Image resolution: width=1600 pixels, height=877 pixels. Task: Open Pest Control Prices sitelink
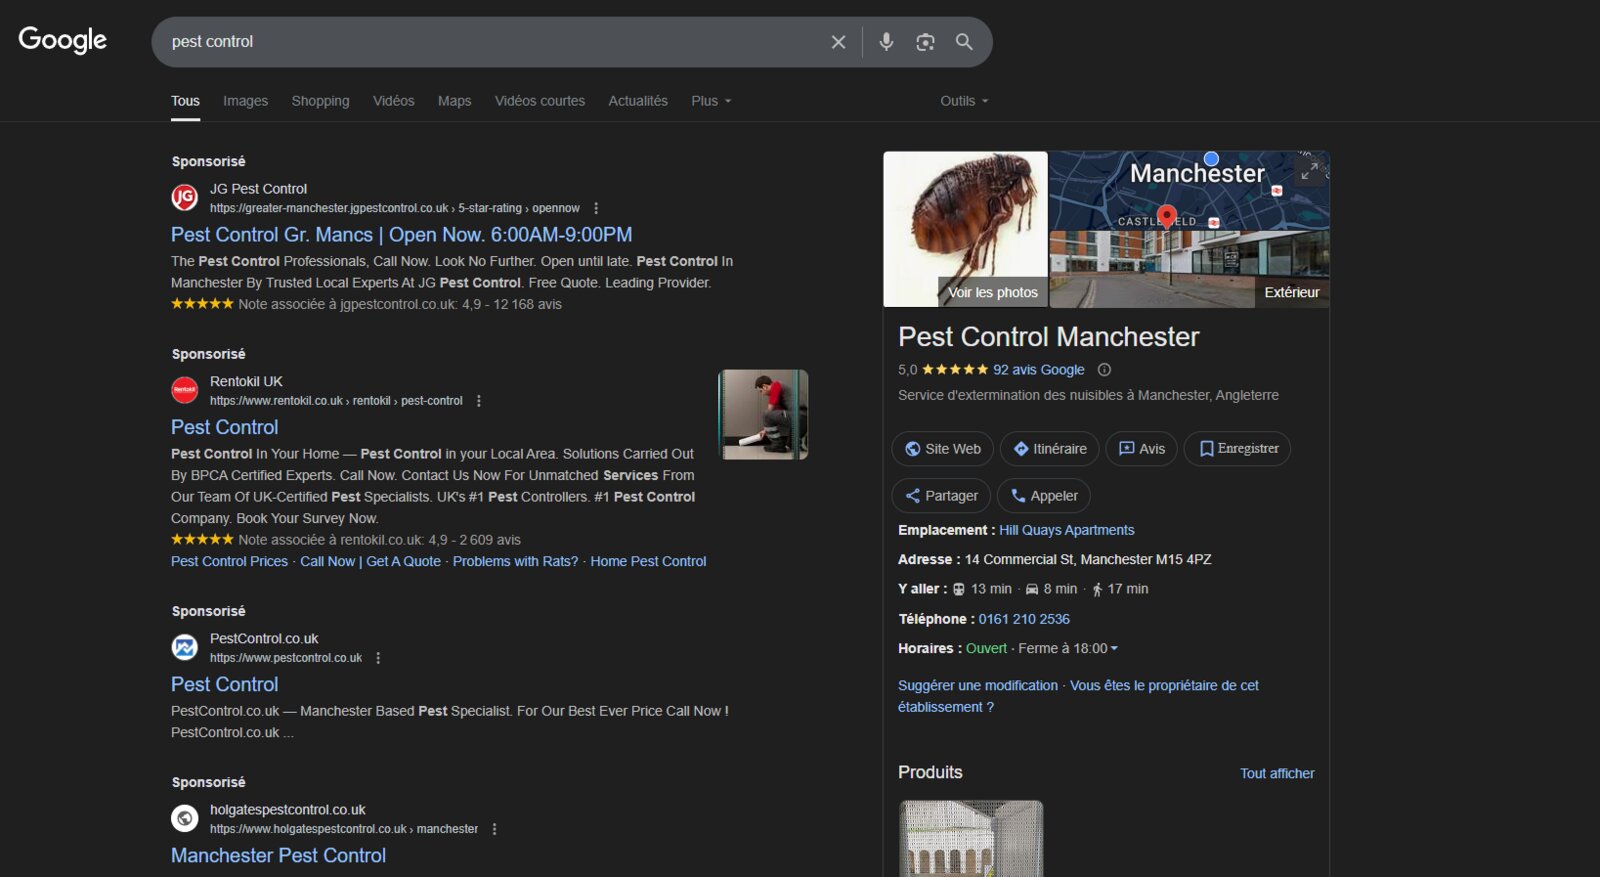229,562
